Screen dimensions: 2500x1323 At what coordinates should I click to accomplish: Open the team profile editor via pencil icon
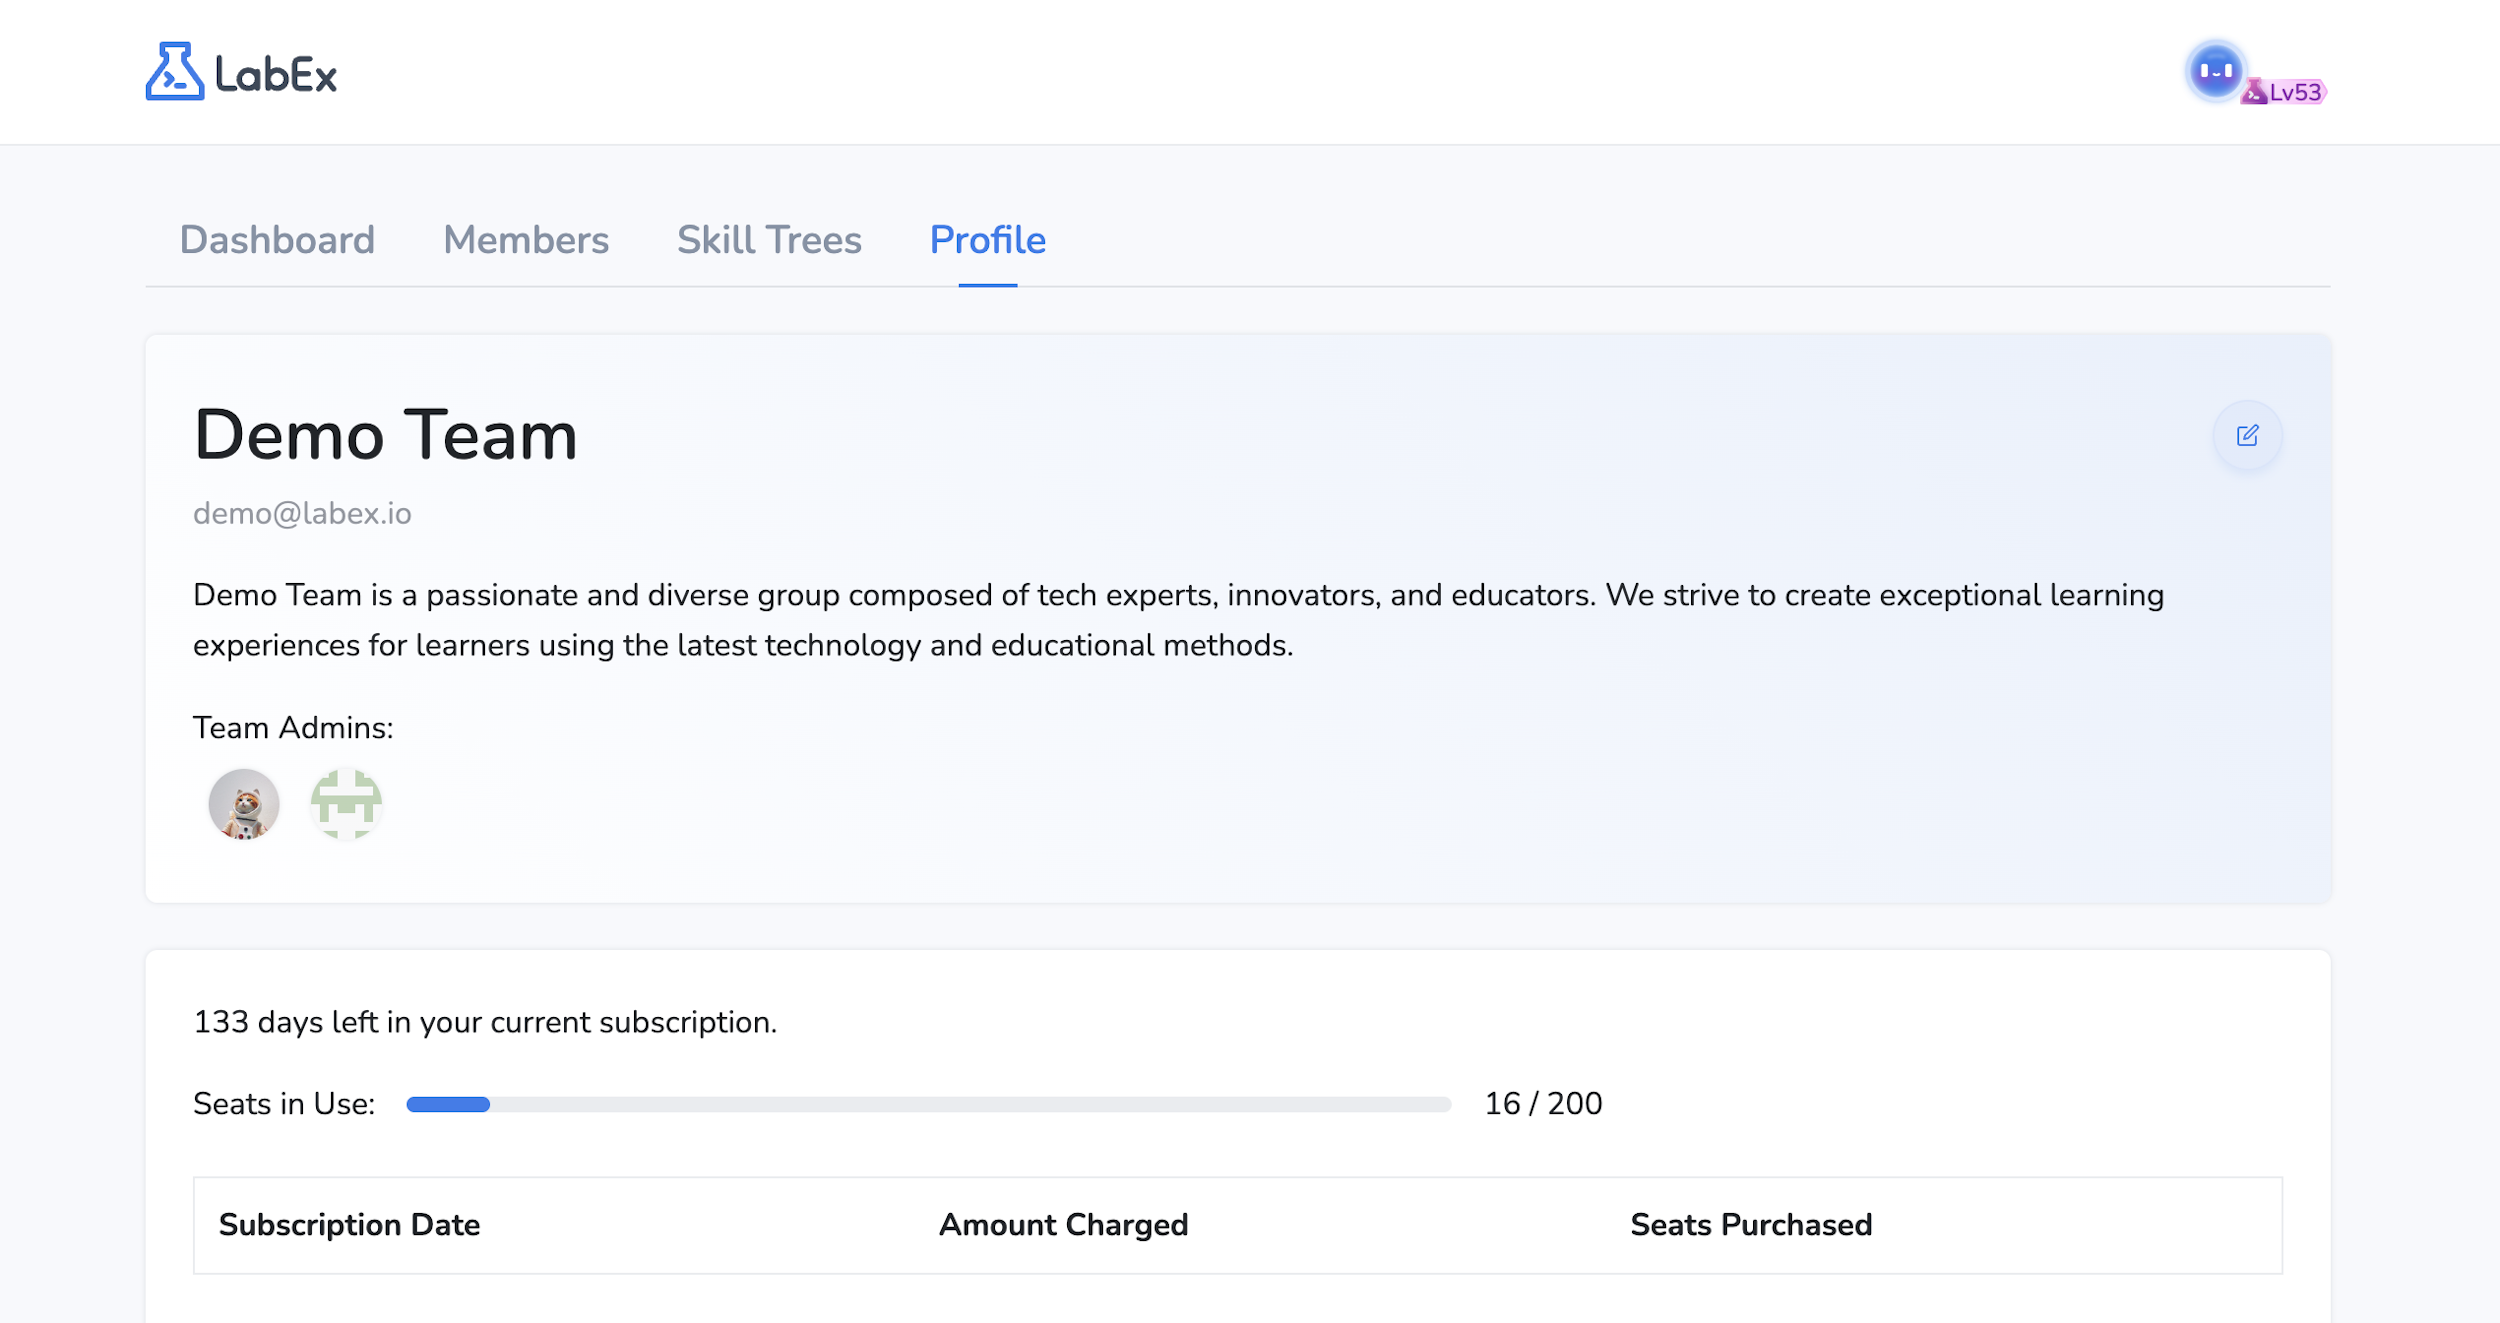pyautogui.click(x=2248, y=435)
